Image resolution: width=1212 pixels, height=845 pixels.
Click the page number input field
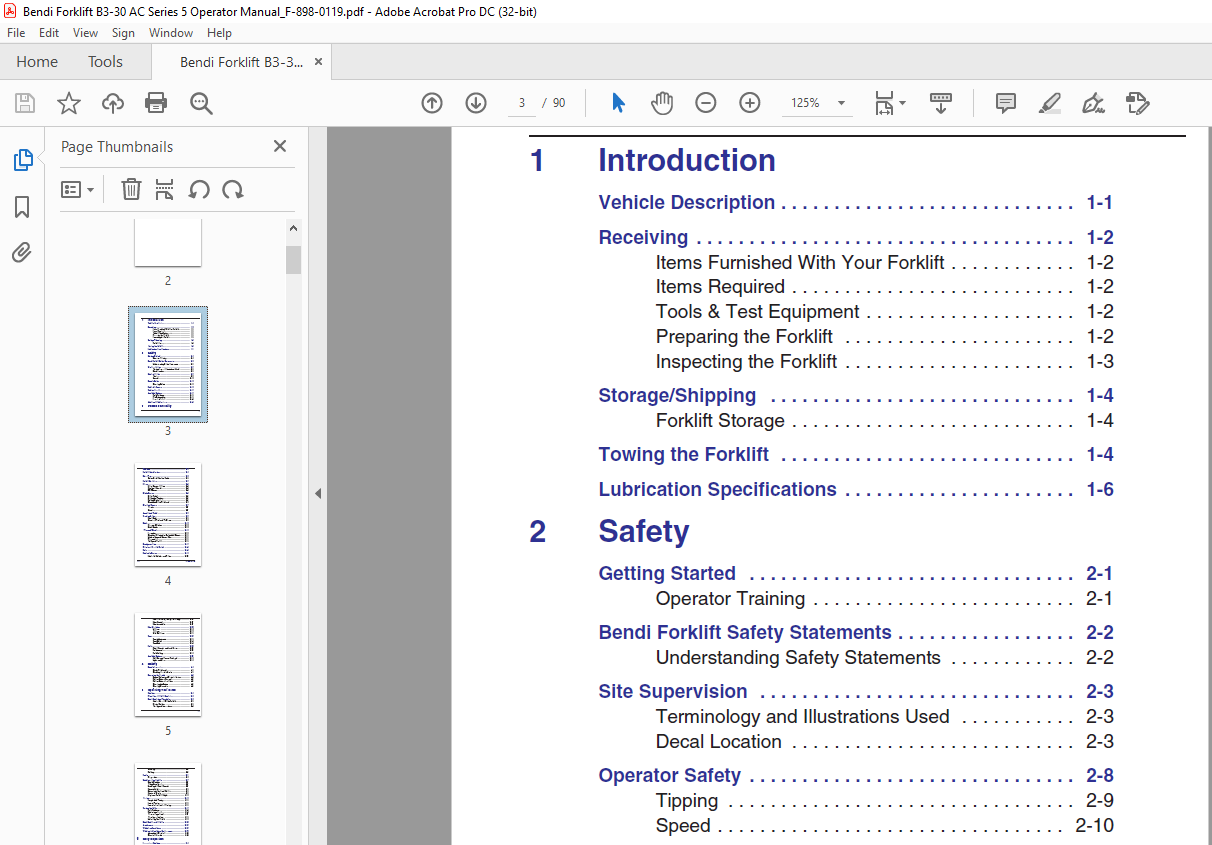click(522, 103)
